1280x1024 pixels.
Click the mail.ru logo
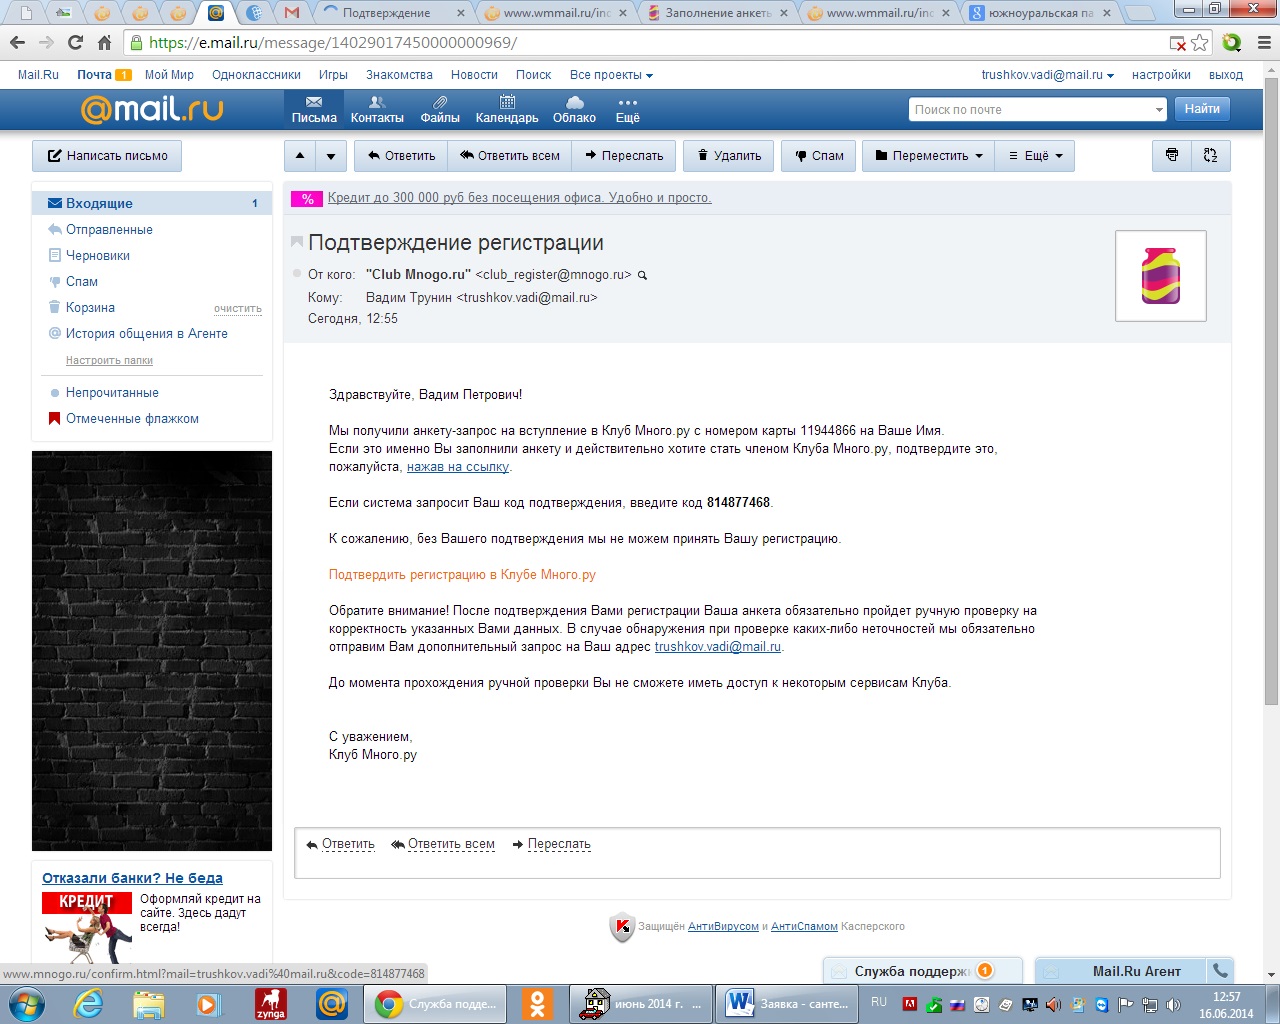click(x=152, y=109)
